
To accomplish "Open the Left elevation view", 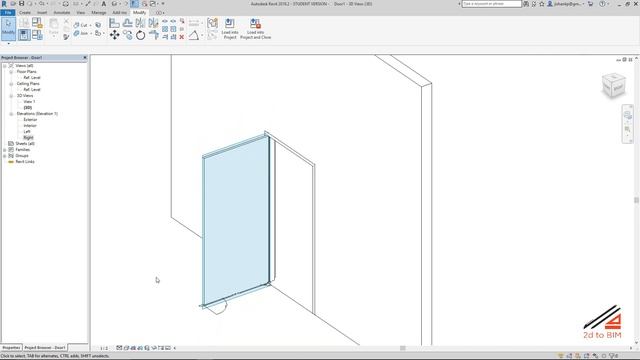I will 27,132.
